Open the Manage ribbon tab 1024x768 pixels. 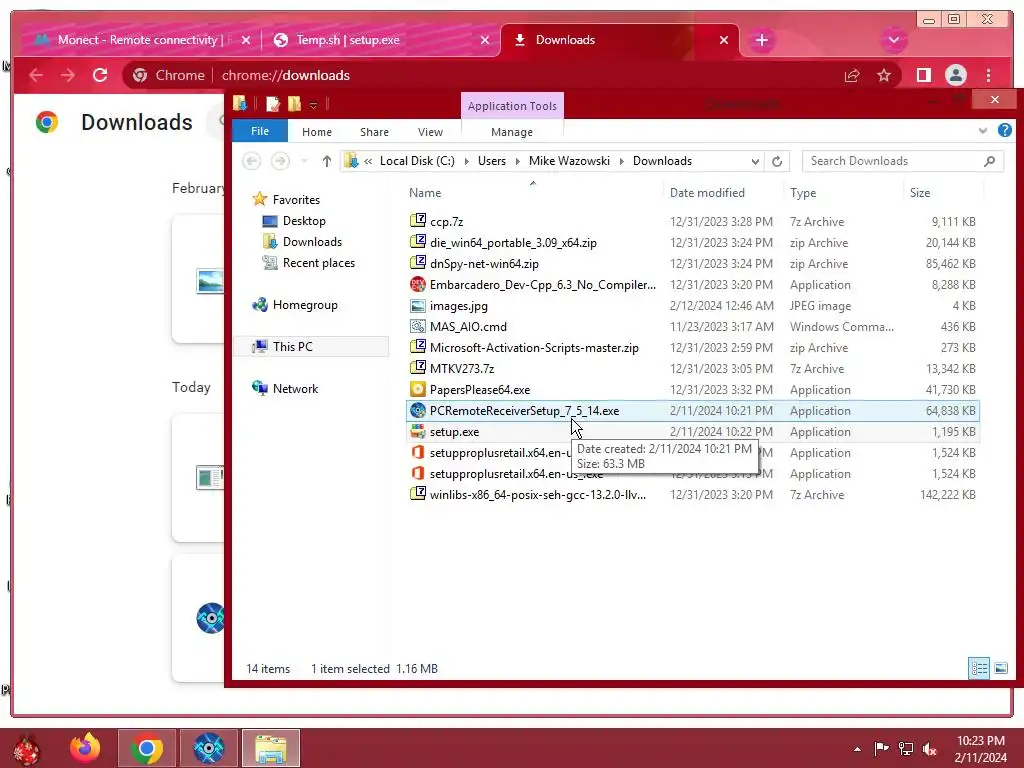coord(511,132)
